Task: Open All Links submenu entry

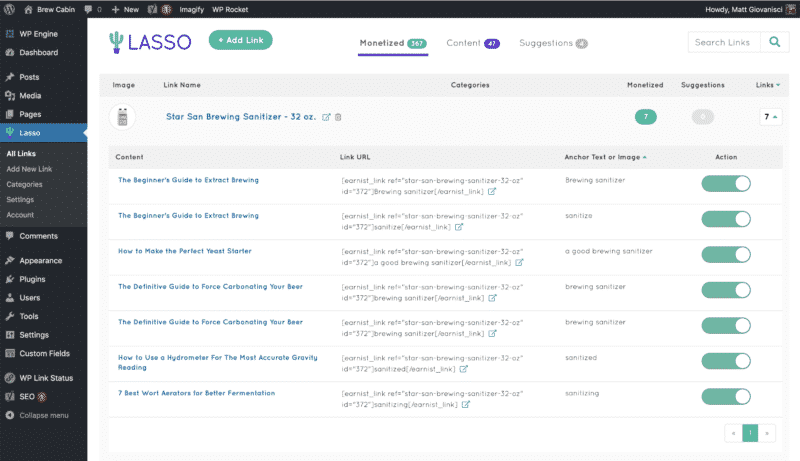Action: pos(21,153)
